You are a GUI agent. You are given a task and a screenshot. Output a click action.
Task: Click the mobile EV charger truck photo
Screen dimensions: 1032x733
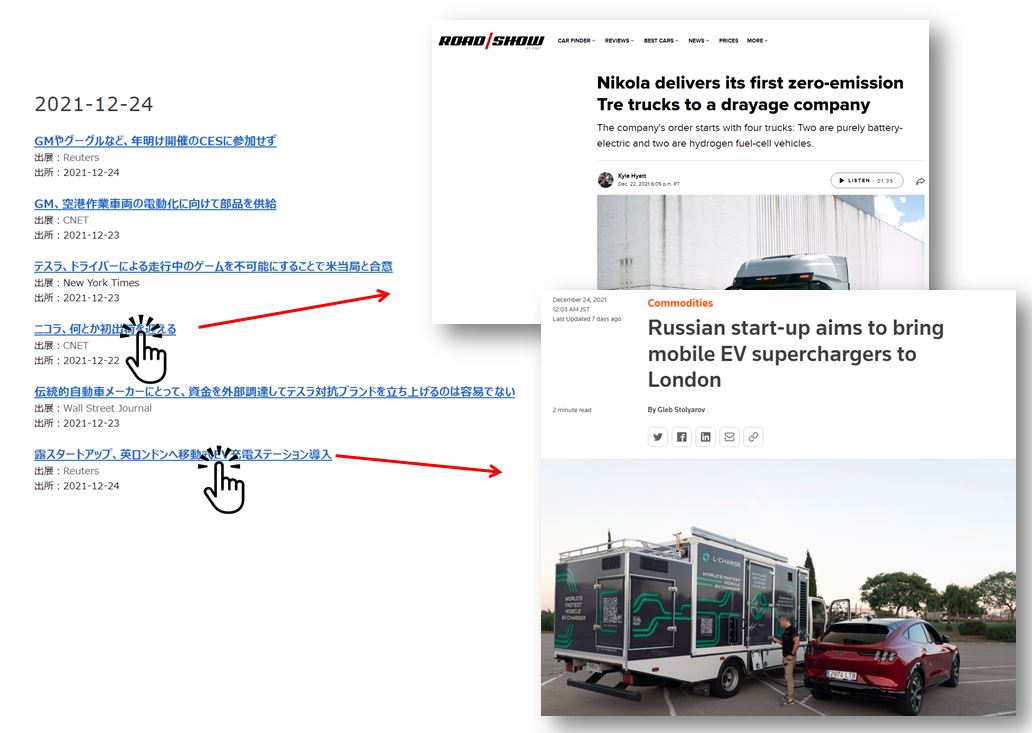(x=778, y=587)
